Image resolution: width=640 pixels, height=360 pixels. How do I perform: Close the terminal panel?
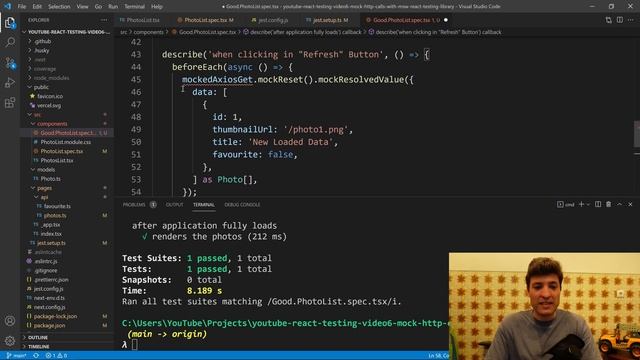630,204
